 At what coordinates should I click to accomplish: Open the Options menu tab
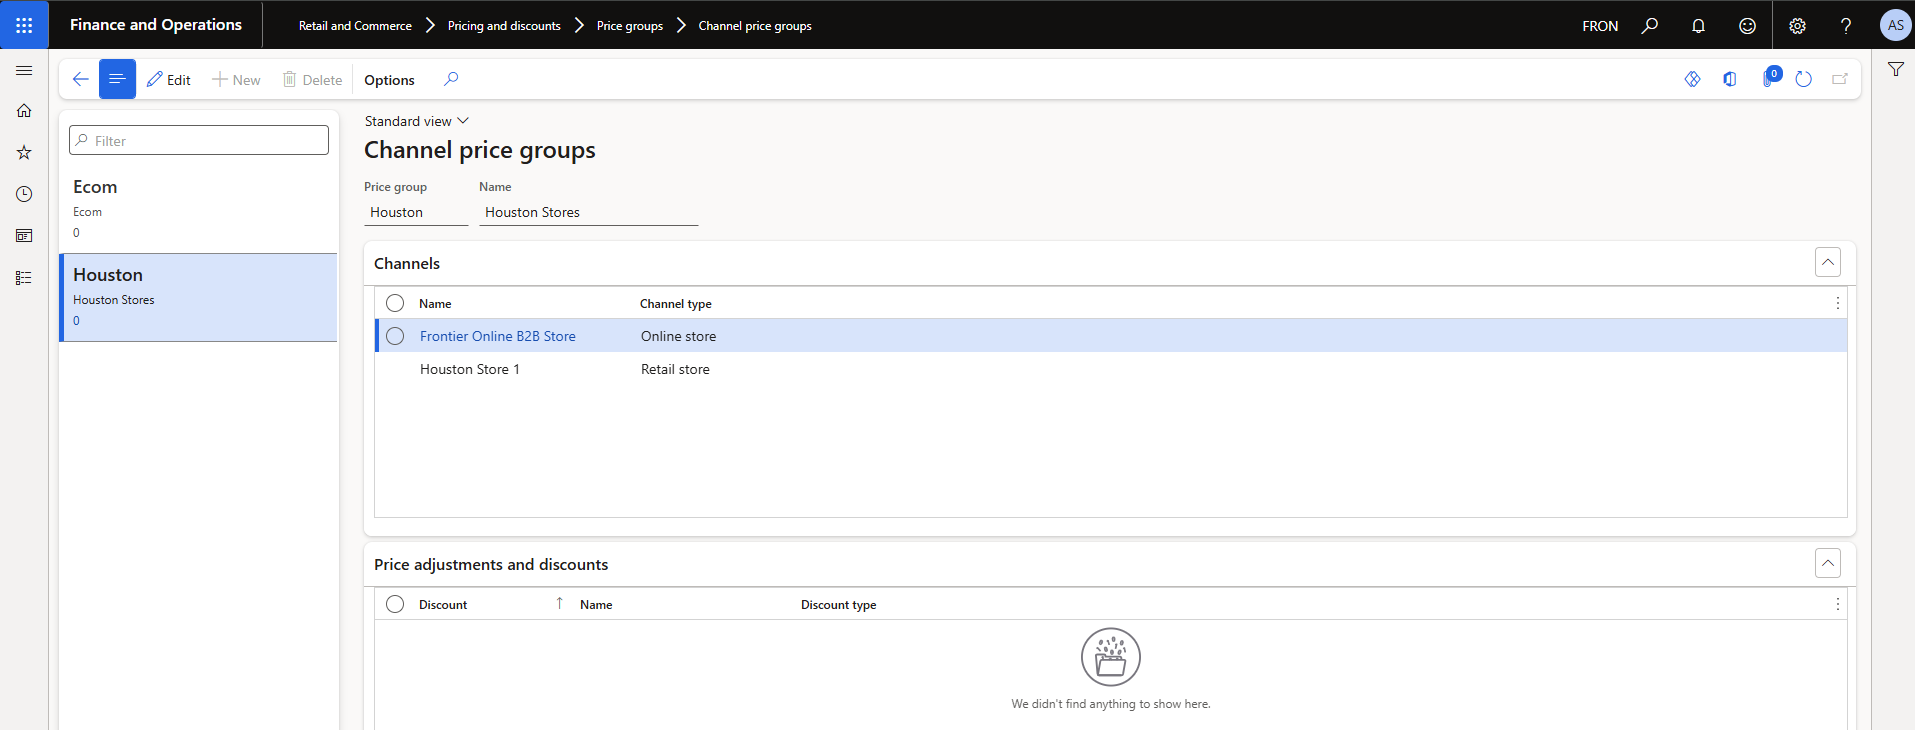pyautogui.click(x=389, y=80)
